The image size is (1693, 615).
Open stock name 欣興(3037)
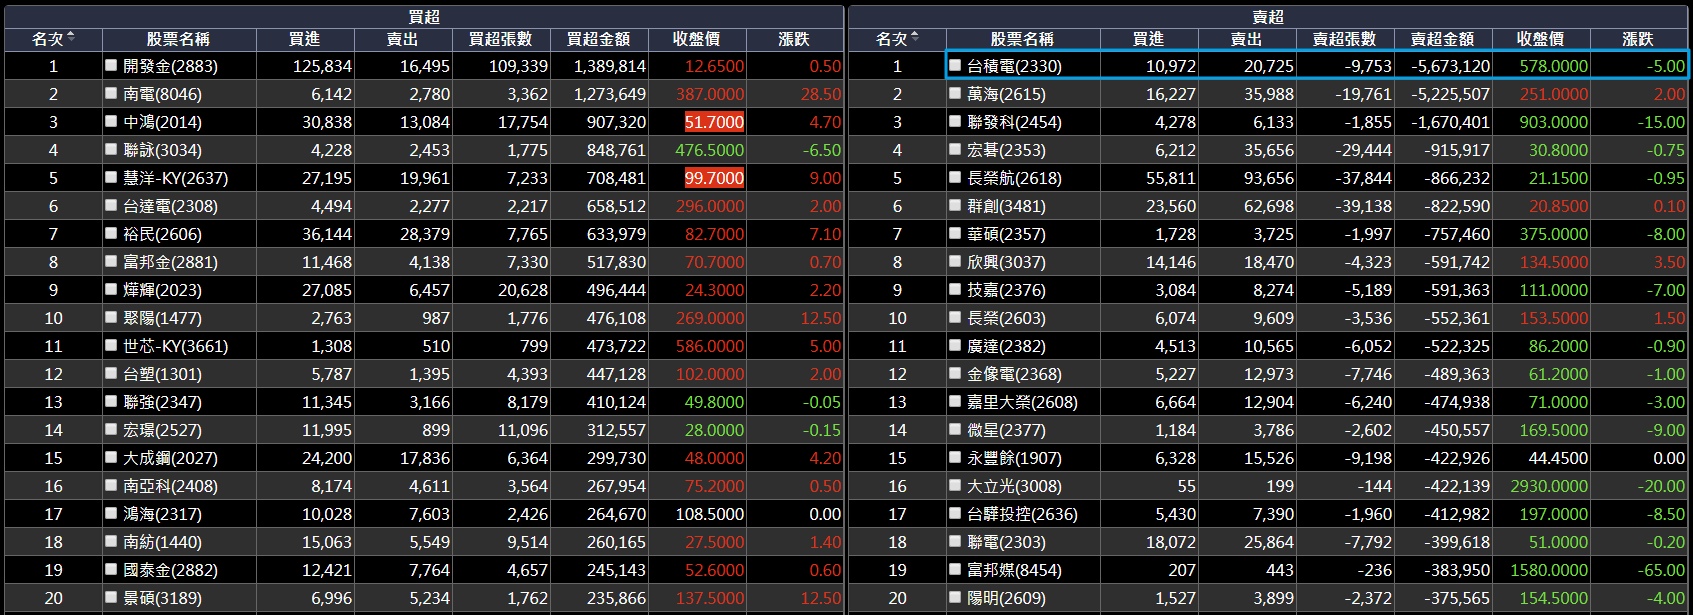1006,262
